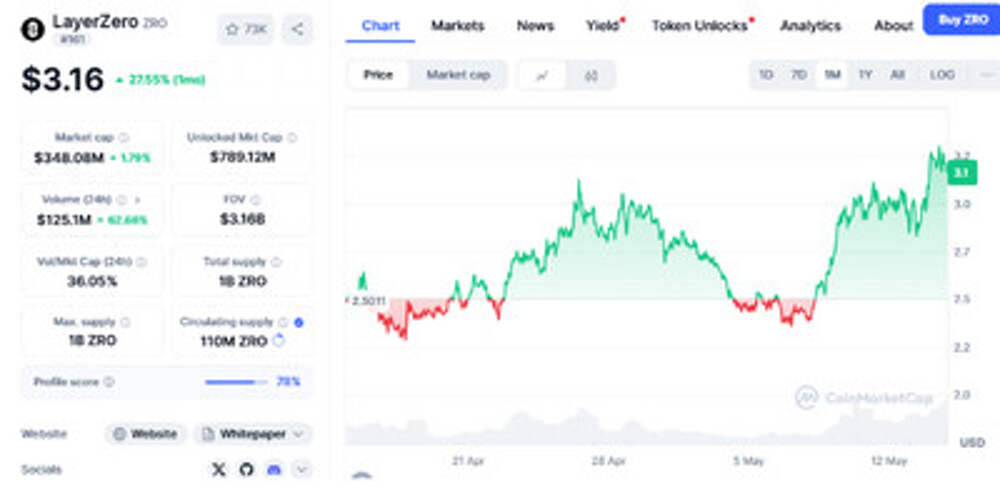
Task: Click the 3.1 current price tag on chart
Action: click(x=962, y=173)
